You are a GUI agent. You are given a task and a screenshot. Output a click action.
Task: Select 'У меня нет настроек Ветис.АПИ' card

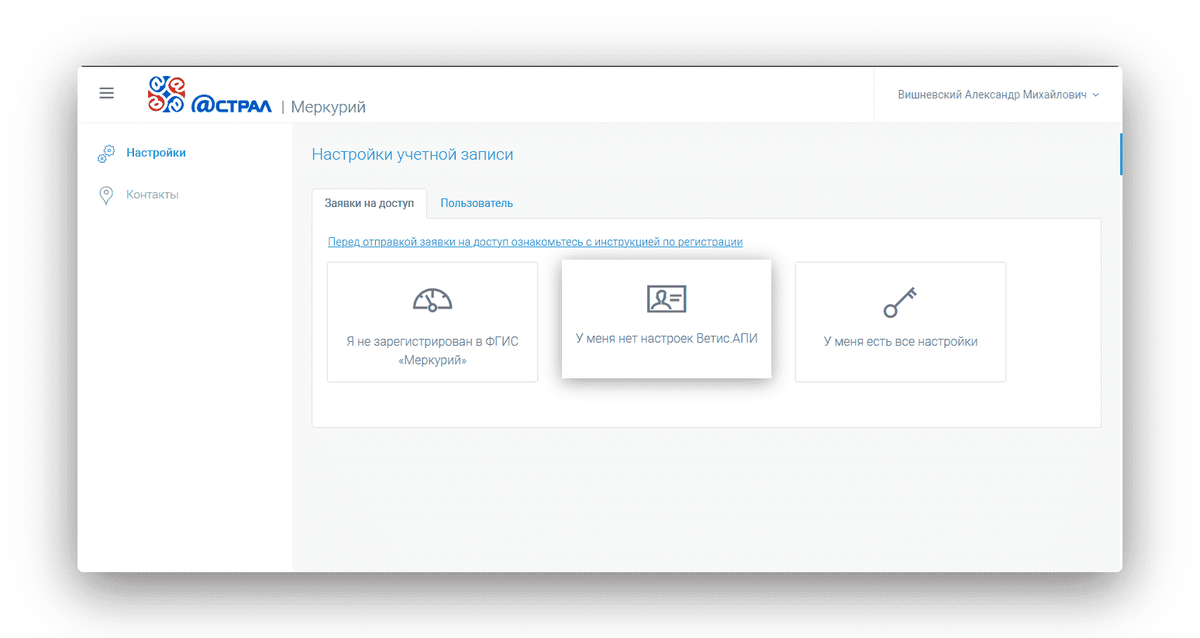pyautogui.click(x=666, y=320)
